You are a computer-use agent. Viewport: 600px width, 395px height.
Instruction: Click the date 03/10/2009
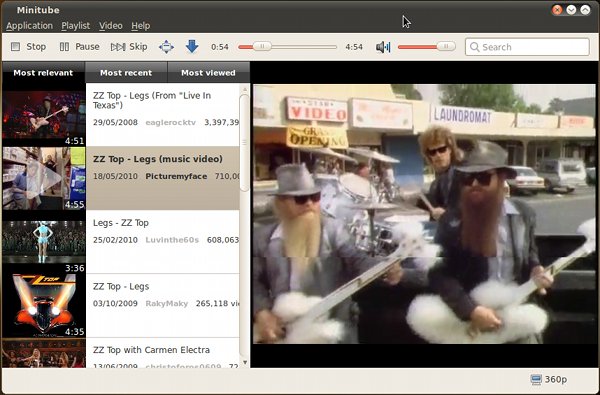pyautogui.click(x=115, y=304)
